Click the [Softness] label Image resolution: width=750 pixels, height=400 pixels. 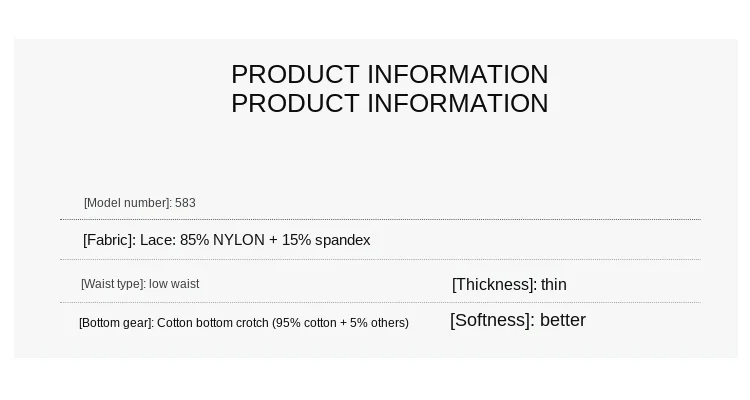click(493, 320)
